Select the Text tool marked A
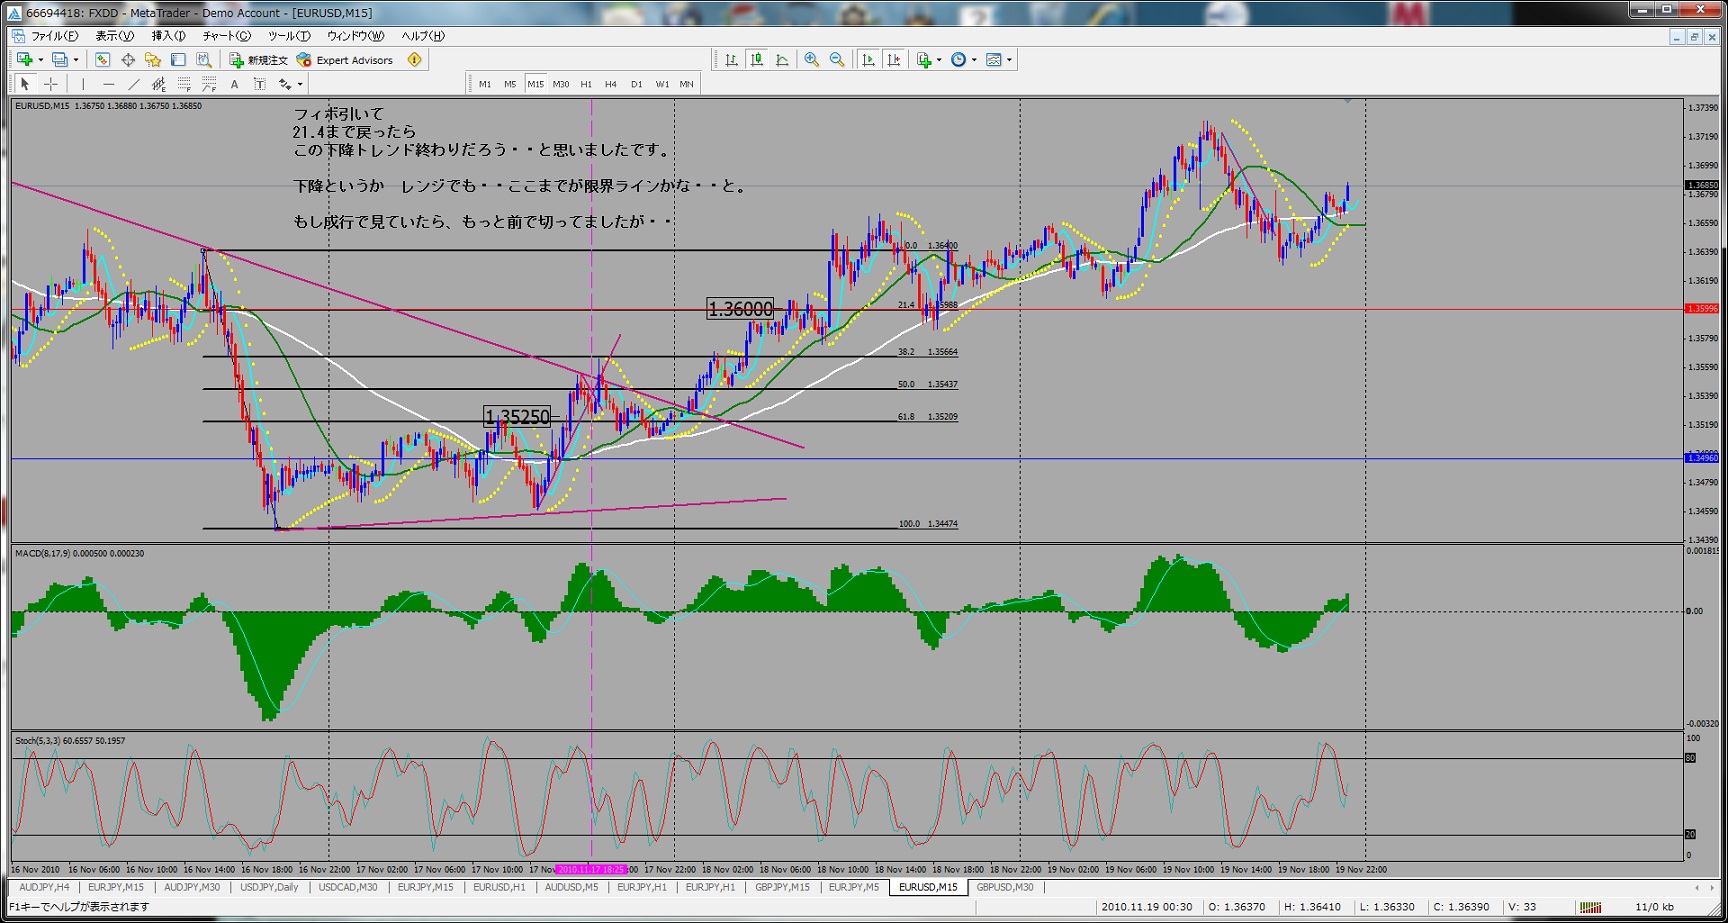1728x923 pixels. 234,84
